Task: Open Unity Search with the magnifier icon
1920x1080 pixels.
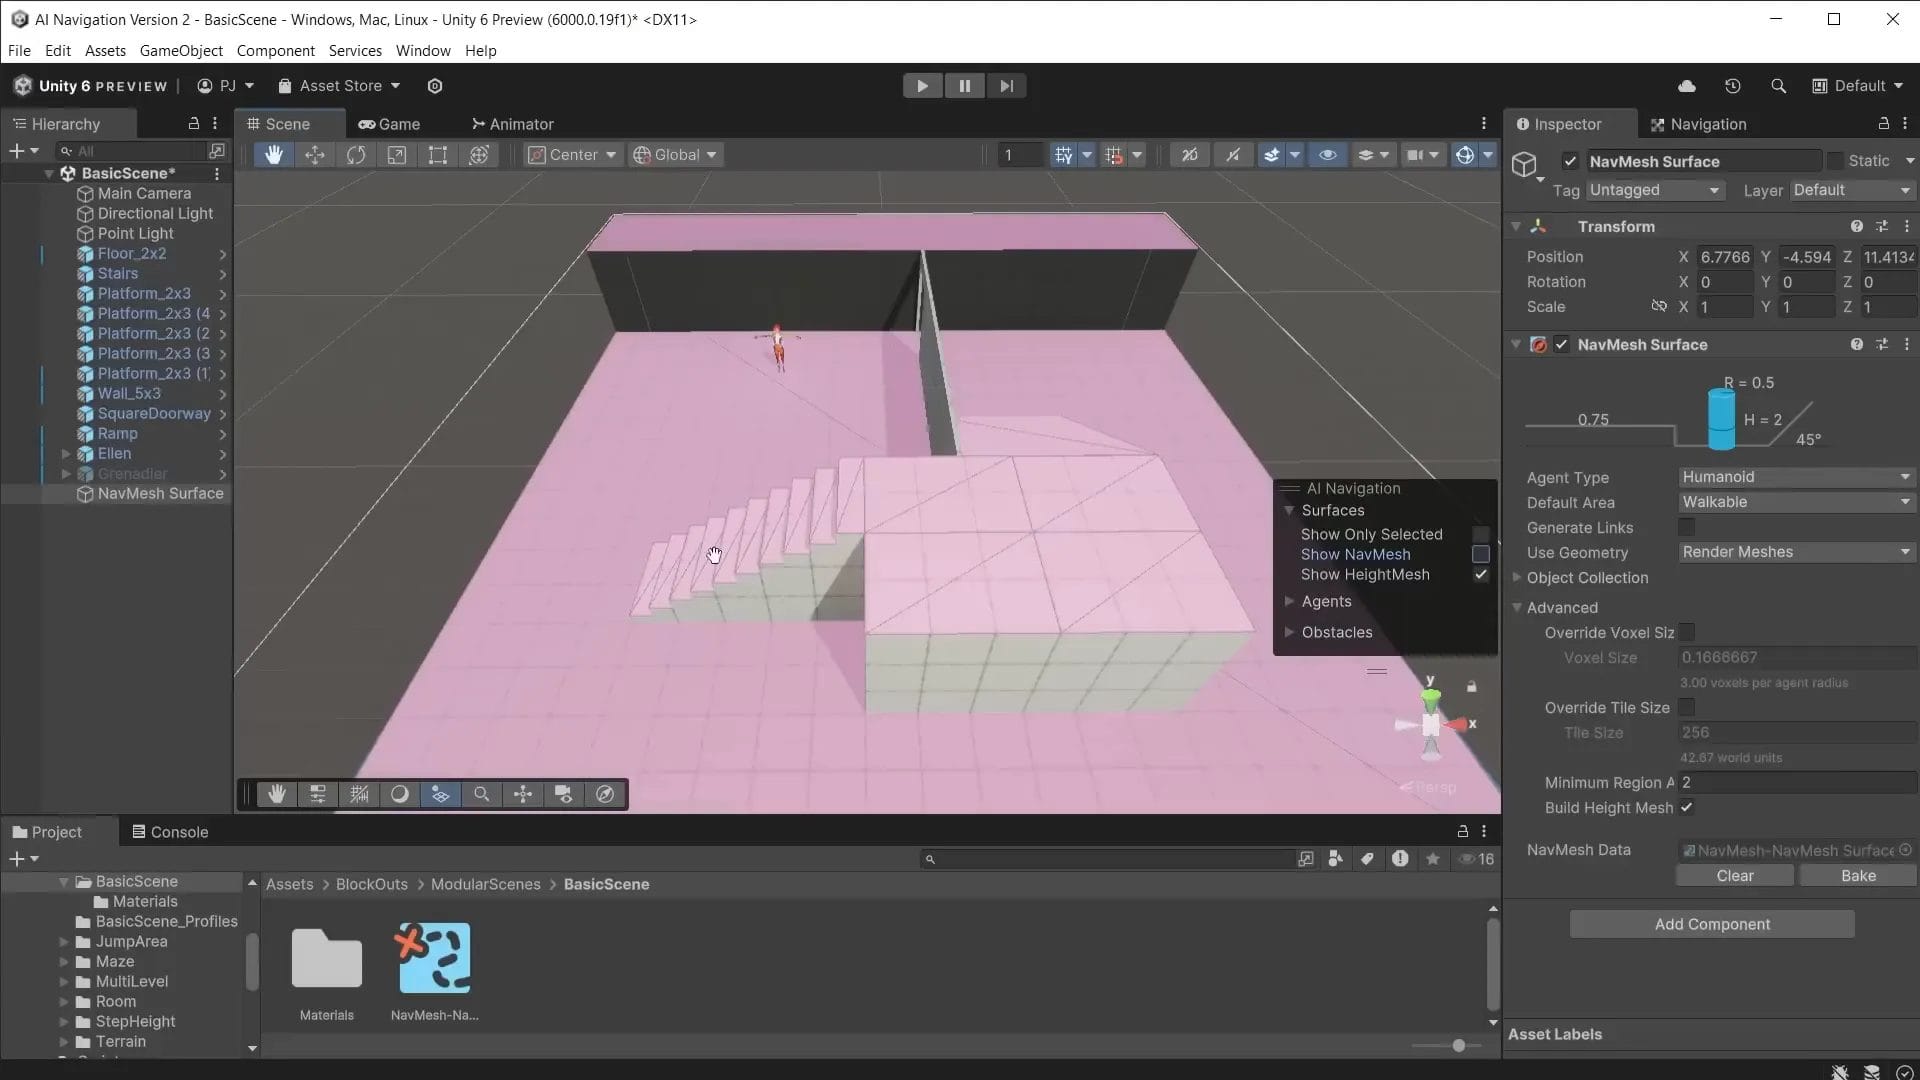Action: click(1779, 86)
